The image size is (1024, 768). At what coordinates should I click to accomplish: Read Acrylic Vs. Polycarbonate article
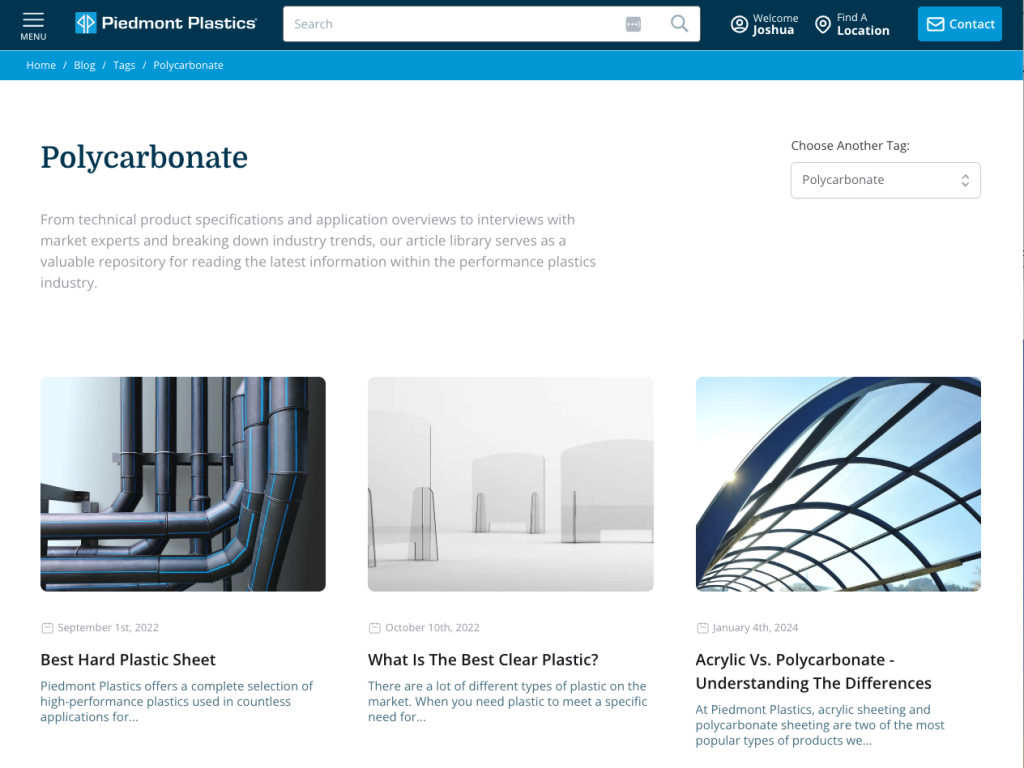point(813,671)
